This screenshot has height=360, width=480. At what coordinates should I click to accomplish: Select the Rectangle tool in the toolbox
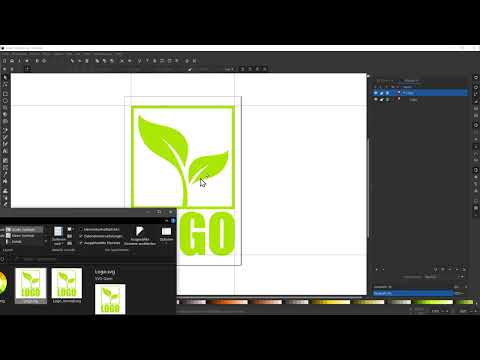point(5,94)
